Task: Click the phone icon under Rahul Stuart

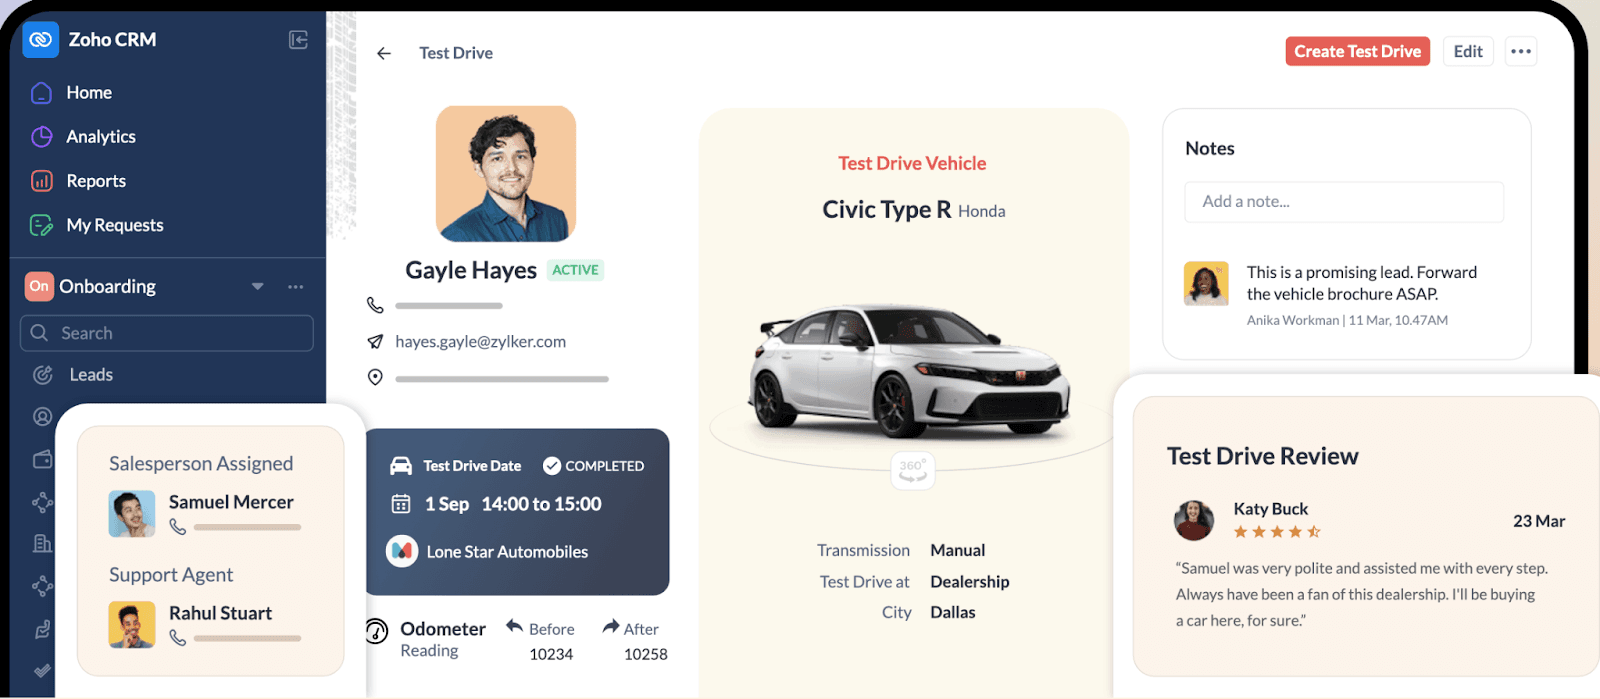Action: click(178, 638)
